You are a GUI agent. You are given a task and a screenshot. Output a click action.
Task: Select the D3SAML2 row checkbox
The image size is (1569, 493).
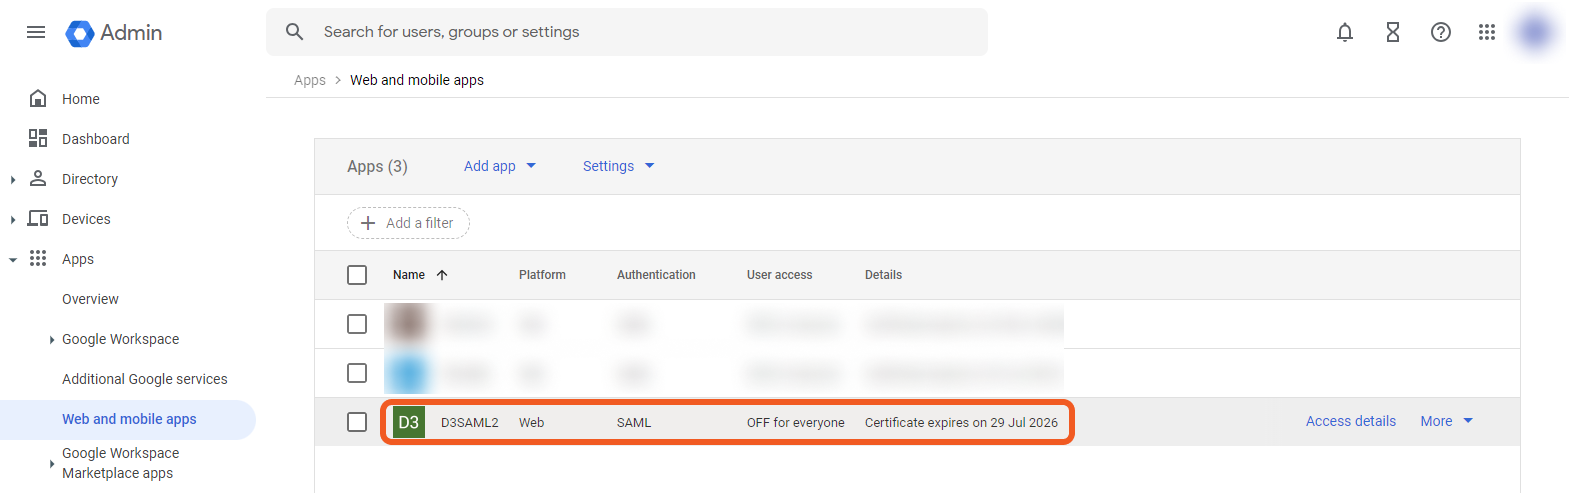point(357,422)
